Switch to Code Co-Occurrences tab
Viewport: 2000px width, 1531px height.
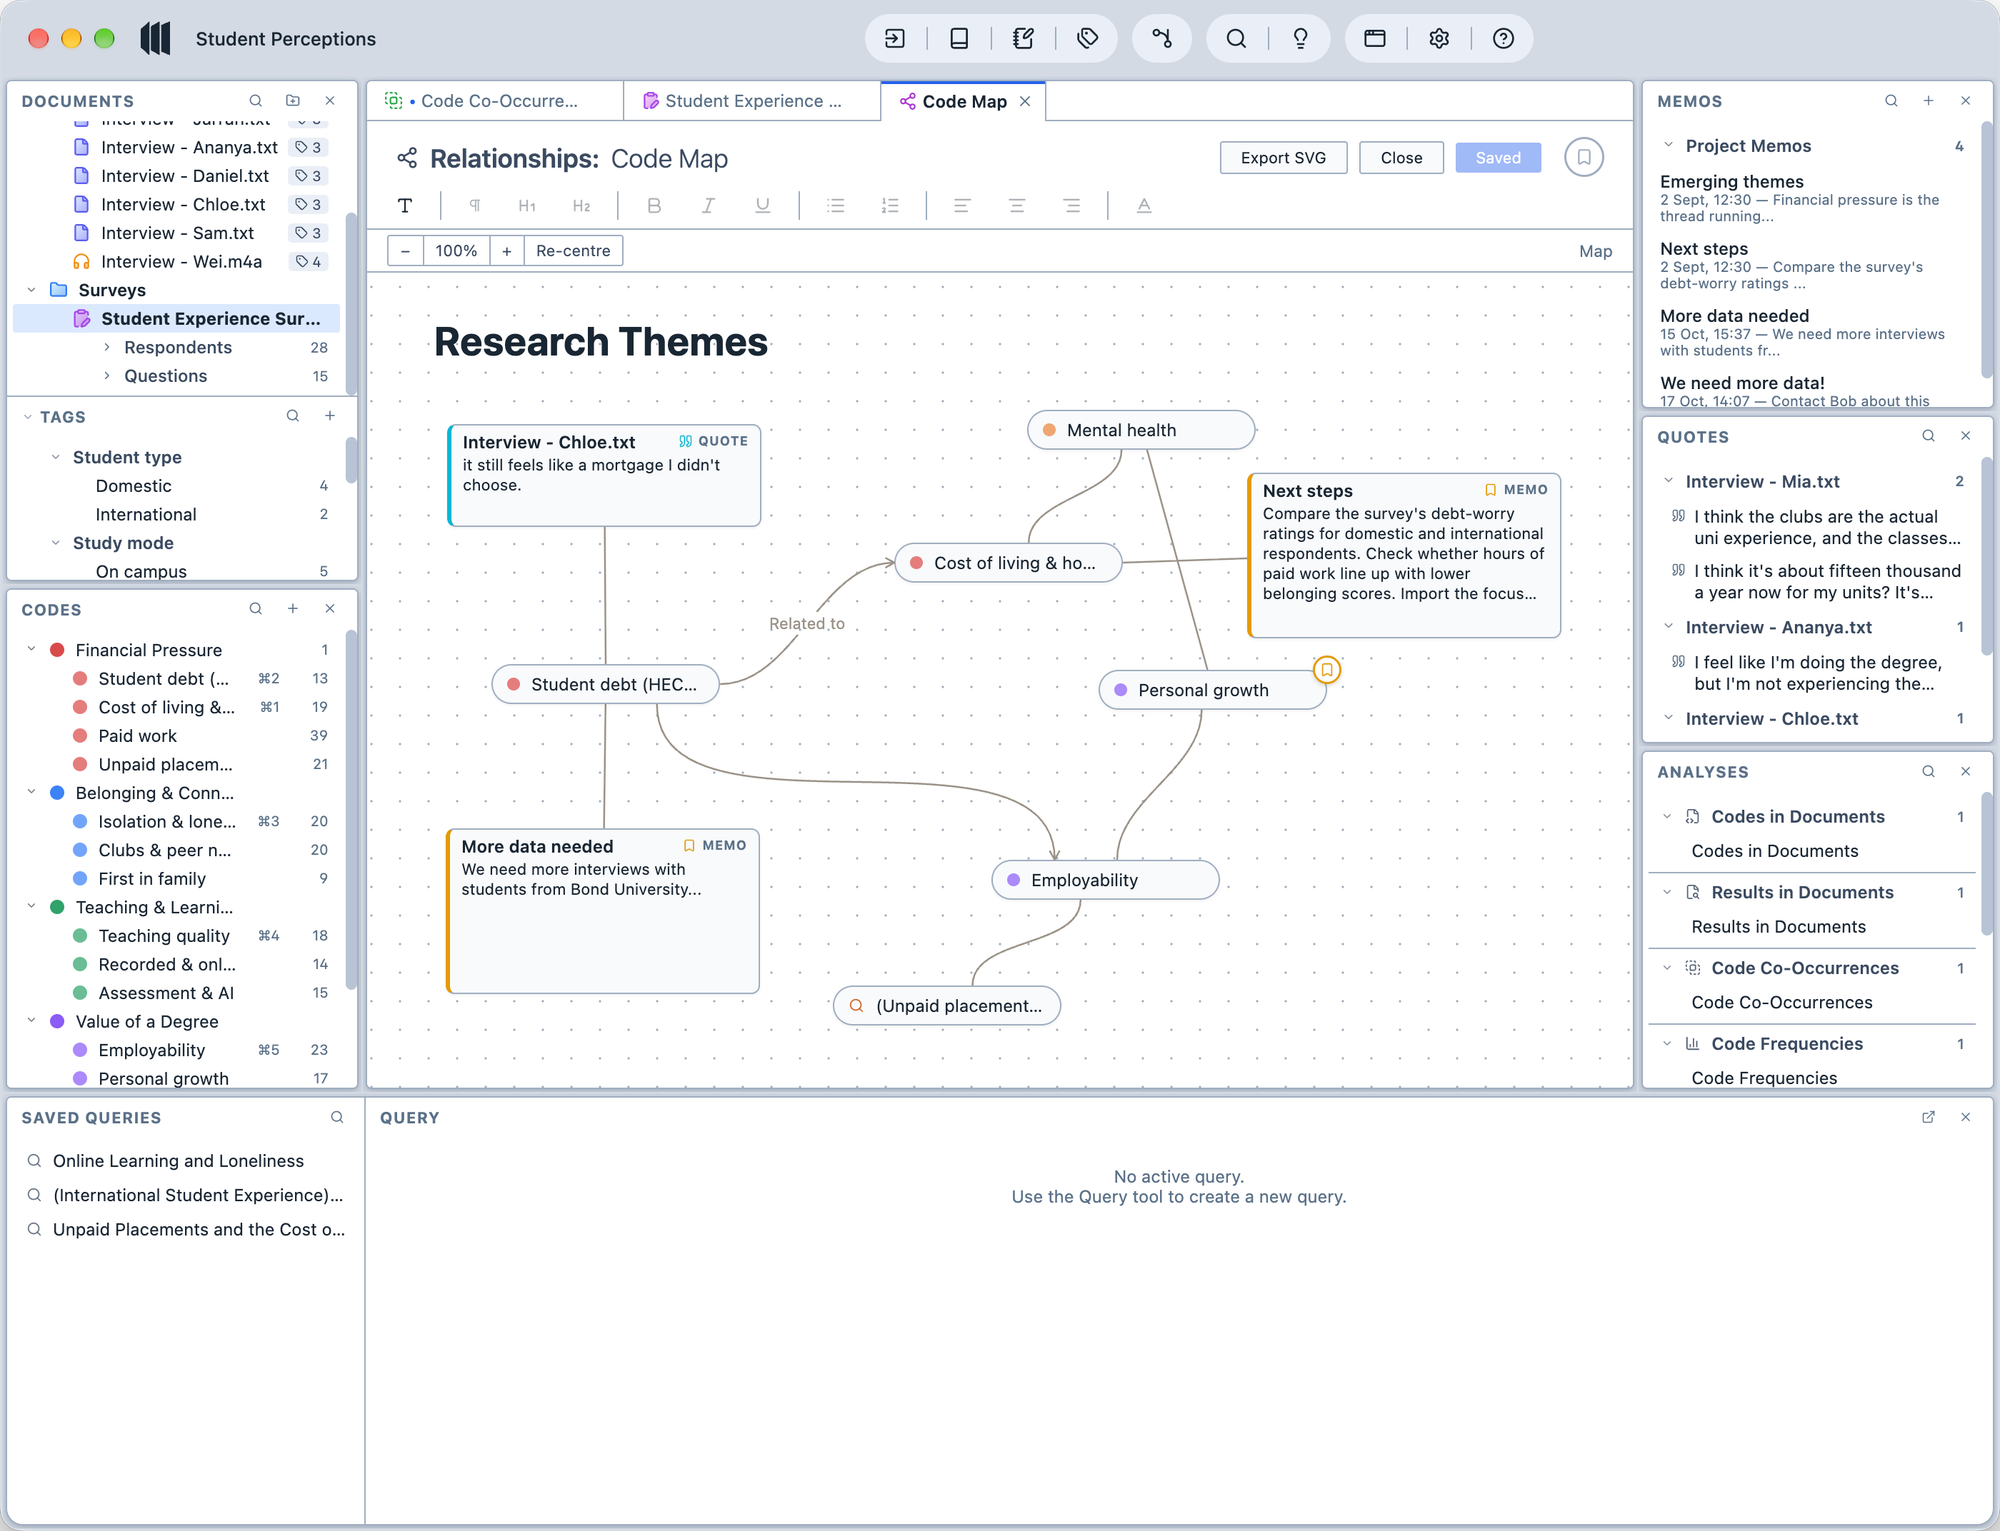[x=494, y=101]
